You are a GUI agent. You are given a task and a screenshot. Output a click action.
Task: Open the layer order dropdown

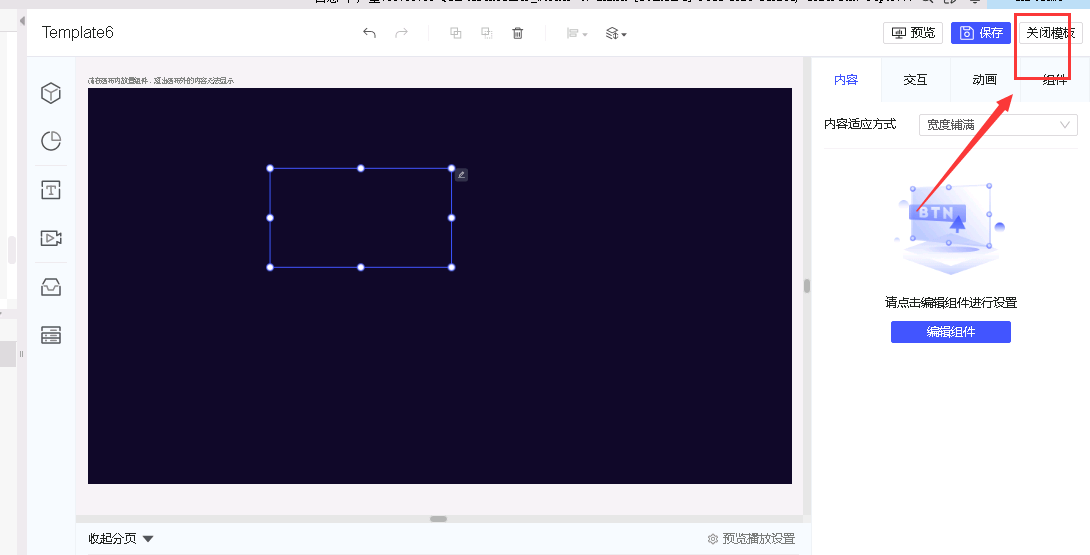click(615, 33)
